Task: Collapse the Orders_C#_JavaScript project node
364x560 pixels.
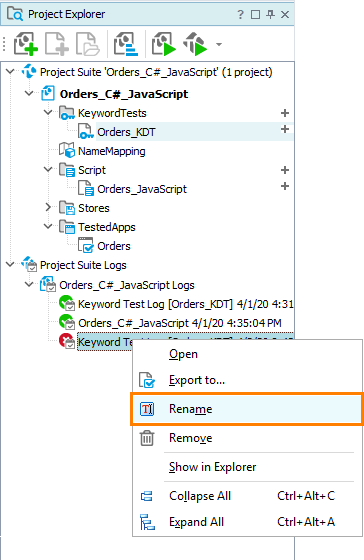Action: (29, 93)
